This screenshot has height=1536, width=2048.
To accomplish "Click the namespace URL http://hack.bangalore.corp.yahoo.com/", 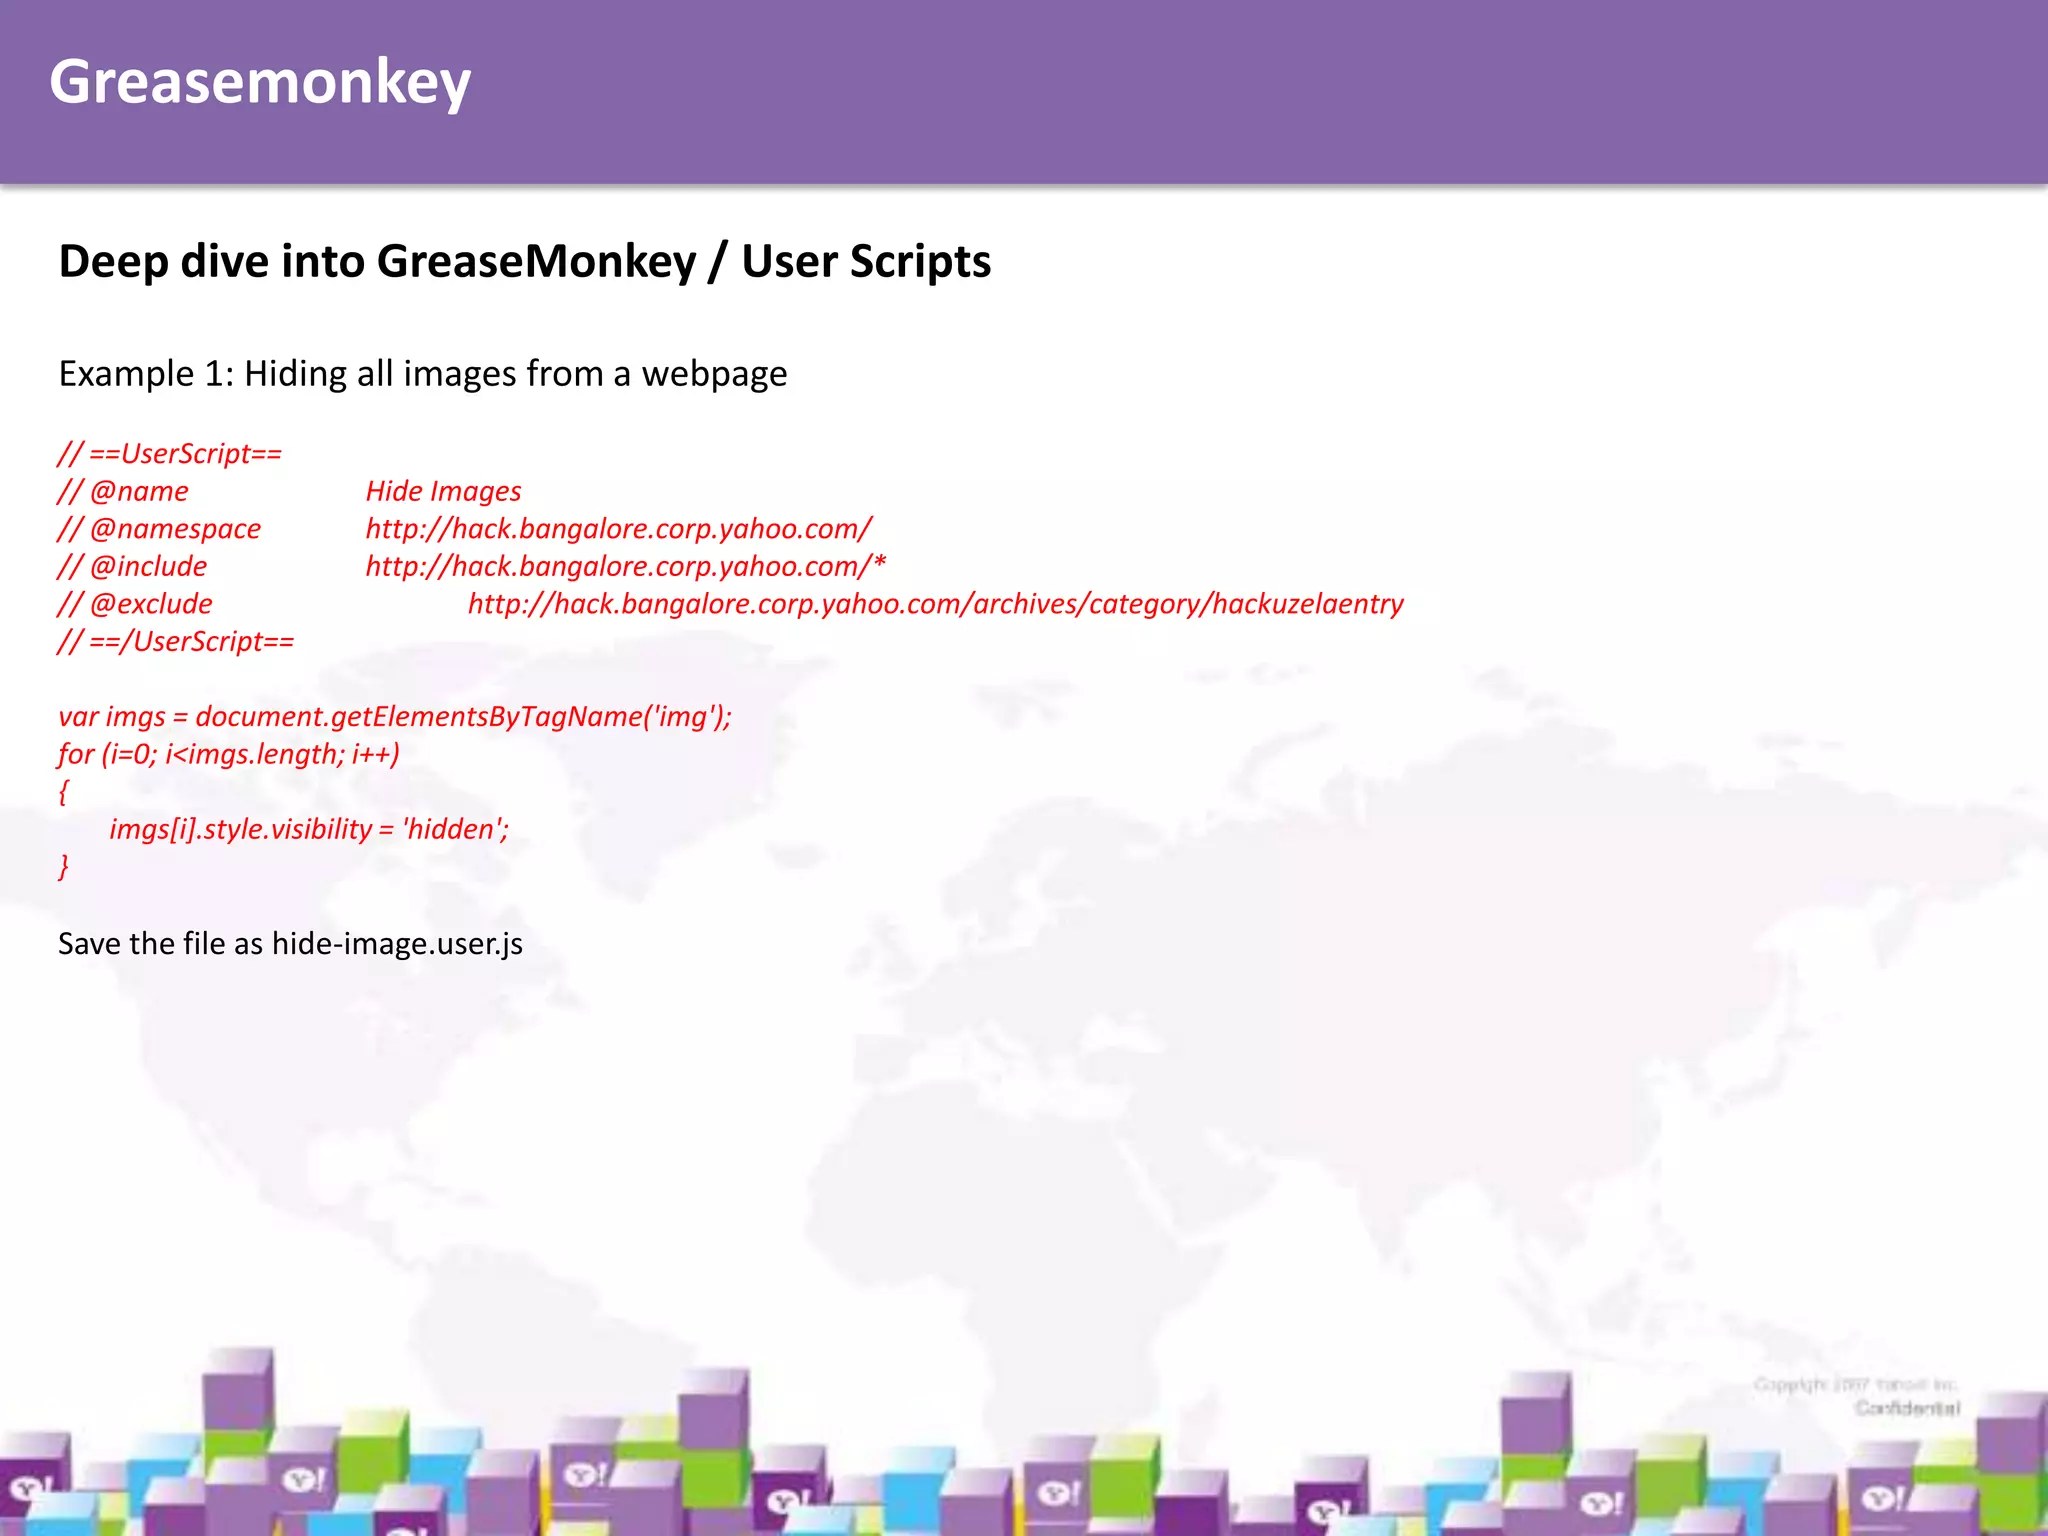I will click(x=619, y=528).
